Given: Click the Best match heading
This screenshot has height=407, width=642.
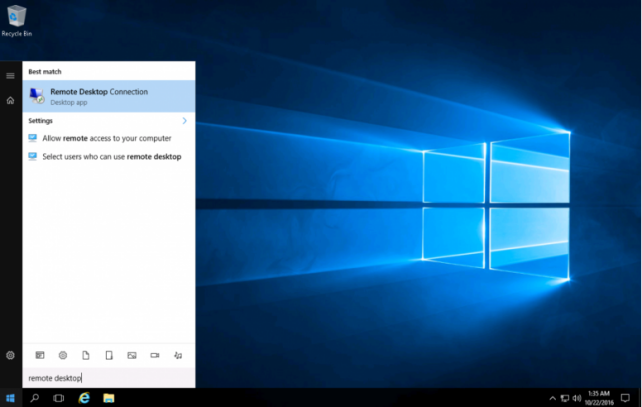Looking at the screenshot, I should (45, 72).
